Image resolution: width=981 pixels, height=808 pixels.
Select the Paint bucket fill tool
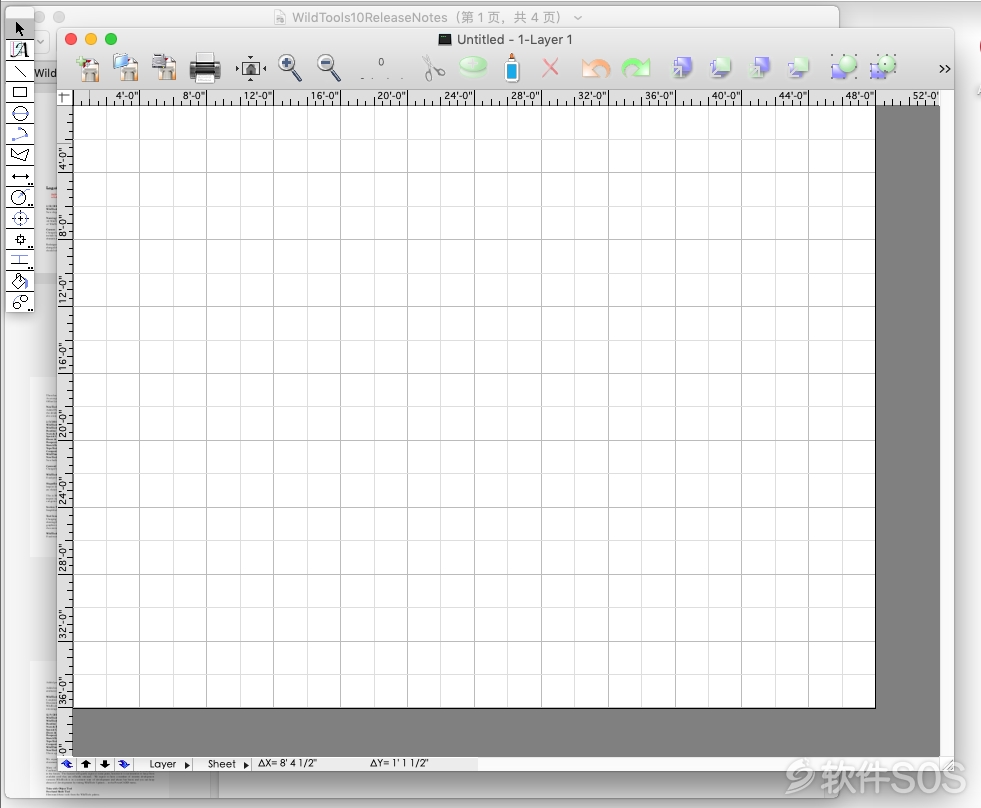19,282
